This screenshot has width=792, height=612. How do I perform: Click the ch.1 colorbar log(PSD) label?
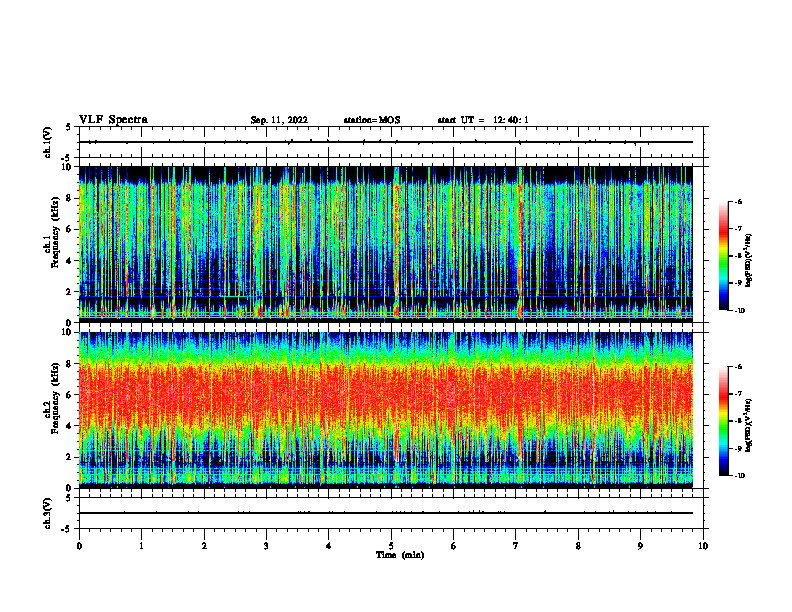(x=749, y=260)
